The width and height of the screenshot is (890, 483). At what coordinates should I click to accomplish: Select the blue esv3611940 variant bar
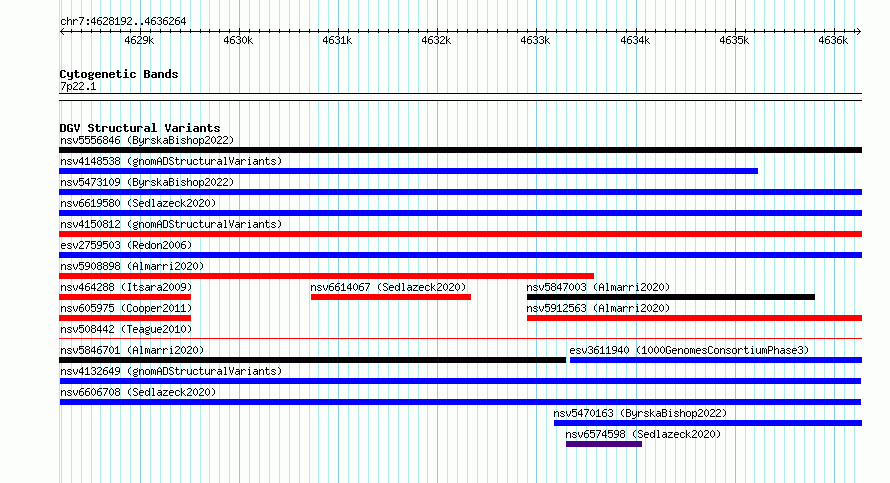[716, 360]
